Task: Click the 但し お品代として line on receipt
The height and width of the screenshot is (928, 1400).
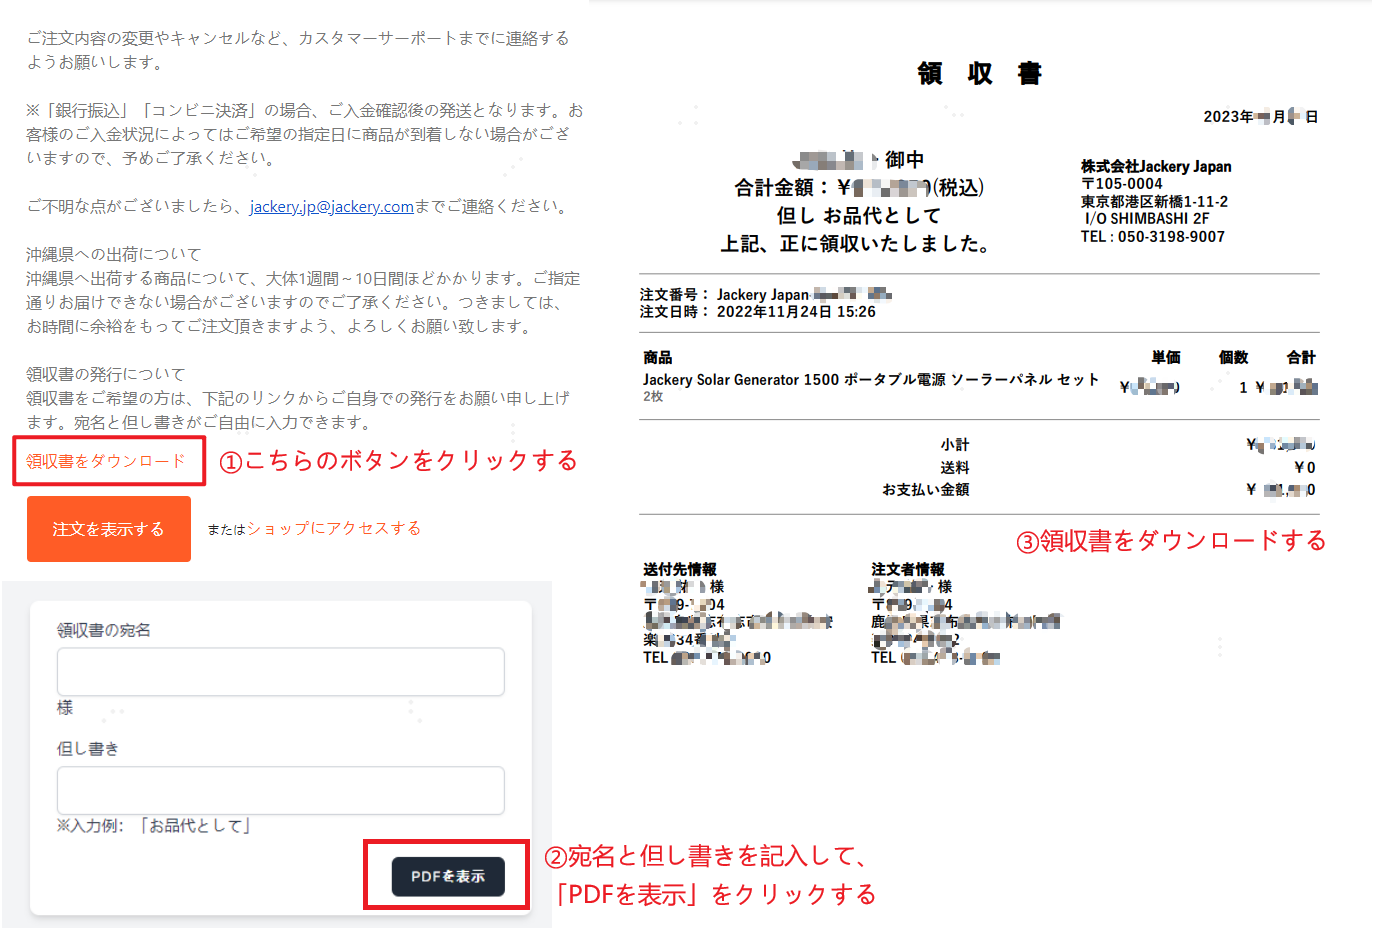Action: (x=859, y=216)
